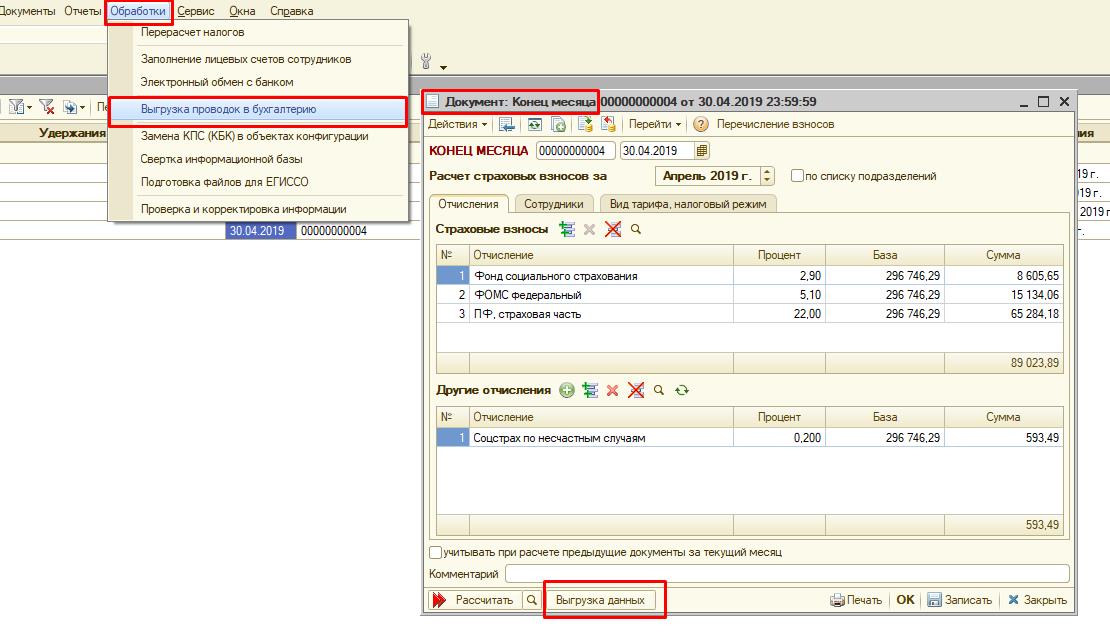Click the magnifier icon next to Рассчитать

pyautogui.click(x=532, y=600)
